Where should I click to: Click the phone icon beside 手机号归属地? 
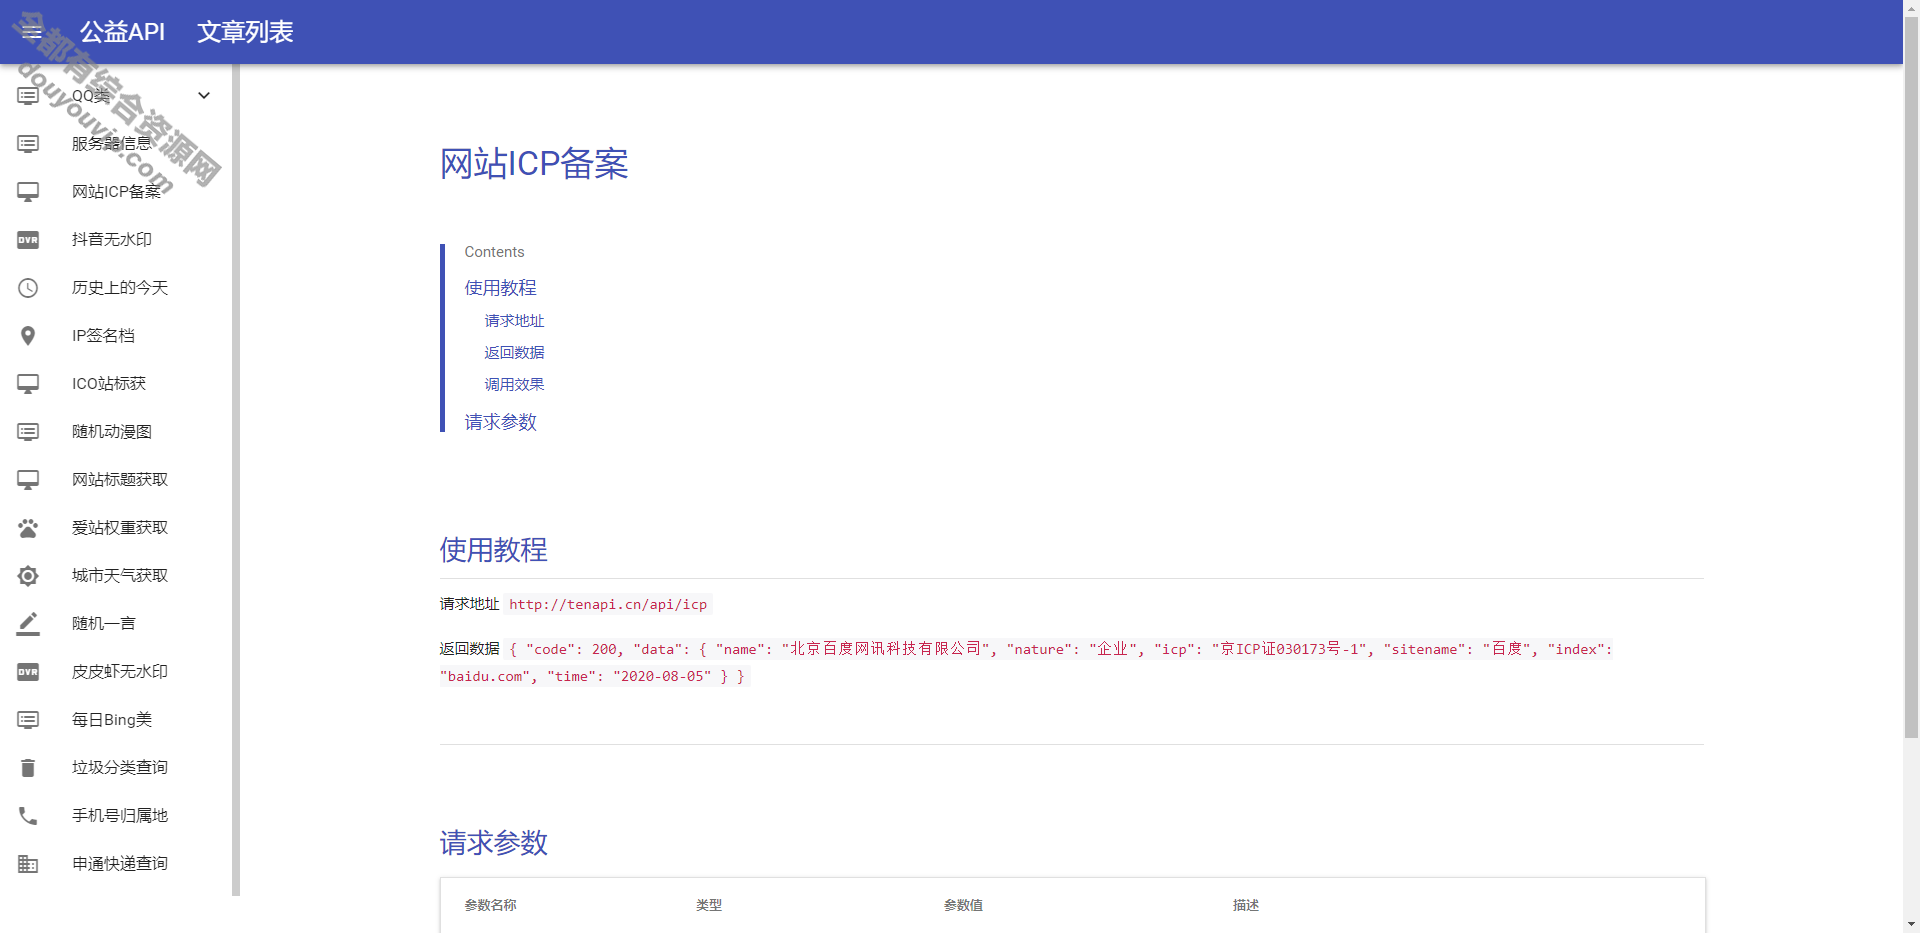click(x=28, y=816)
